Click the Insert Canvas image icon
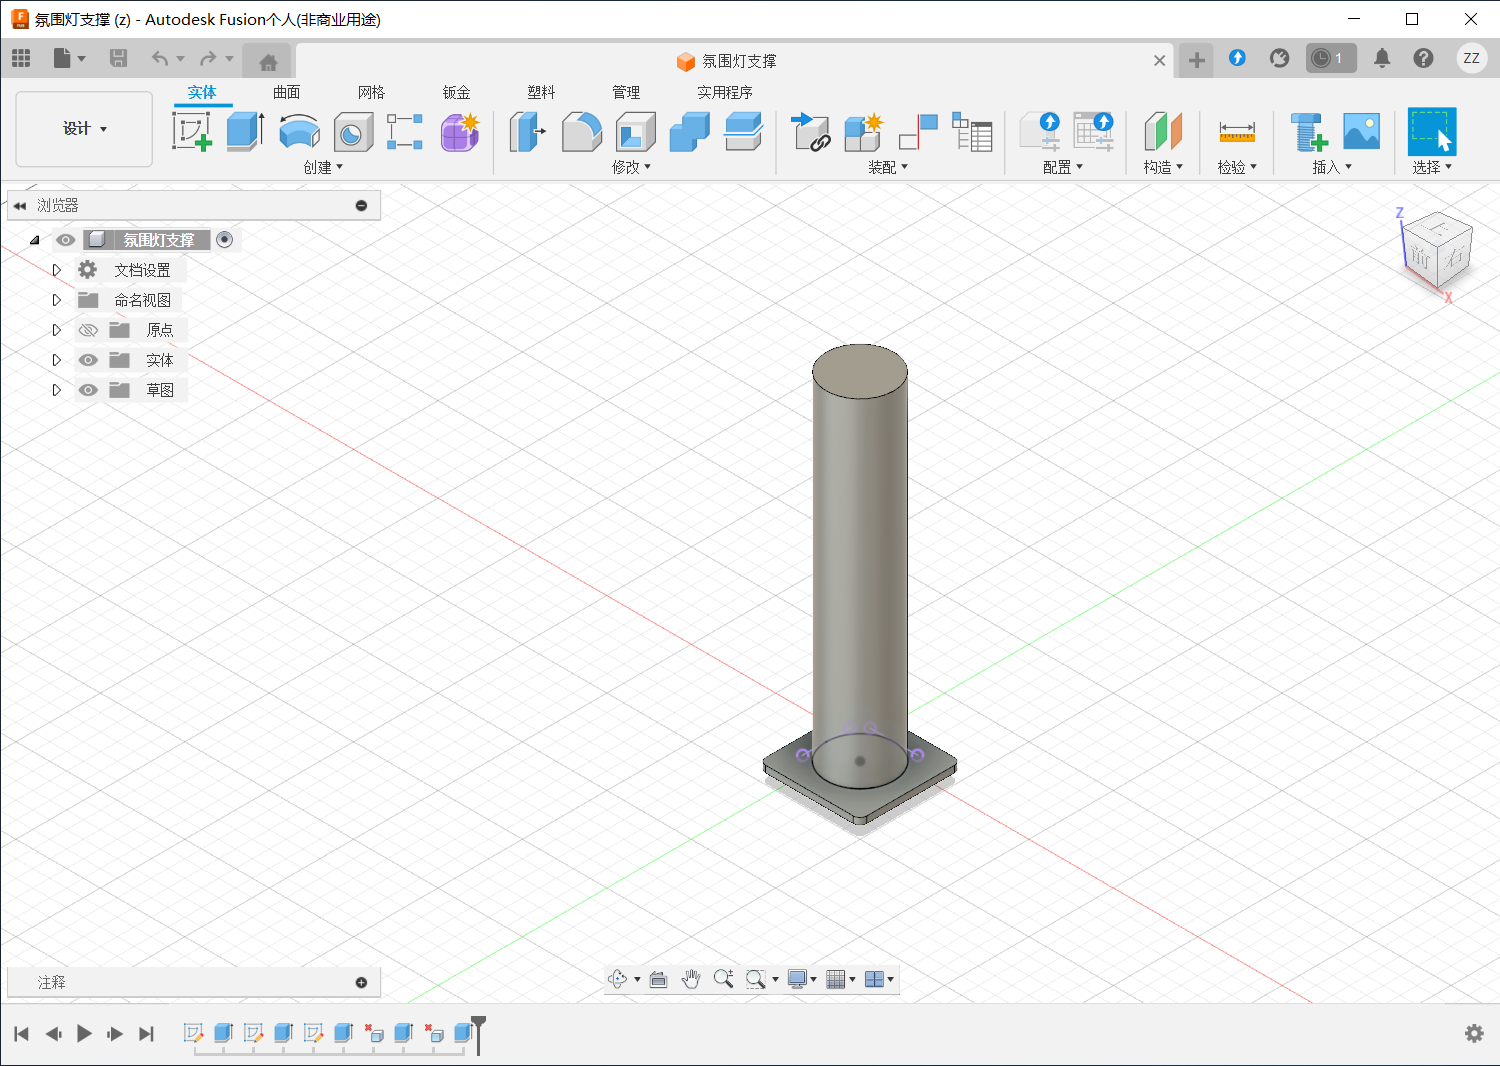The image size is (1500, 1066). pyautogui.click(x=1361, y=131)
